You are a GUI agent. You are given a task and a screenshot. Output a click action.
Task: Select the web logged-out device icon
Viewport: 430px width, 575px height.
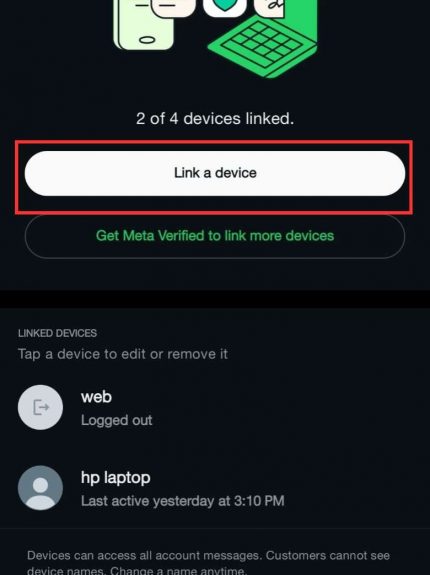coord(40,407)
